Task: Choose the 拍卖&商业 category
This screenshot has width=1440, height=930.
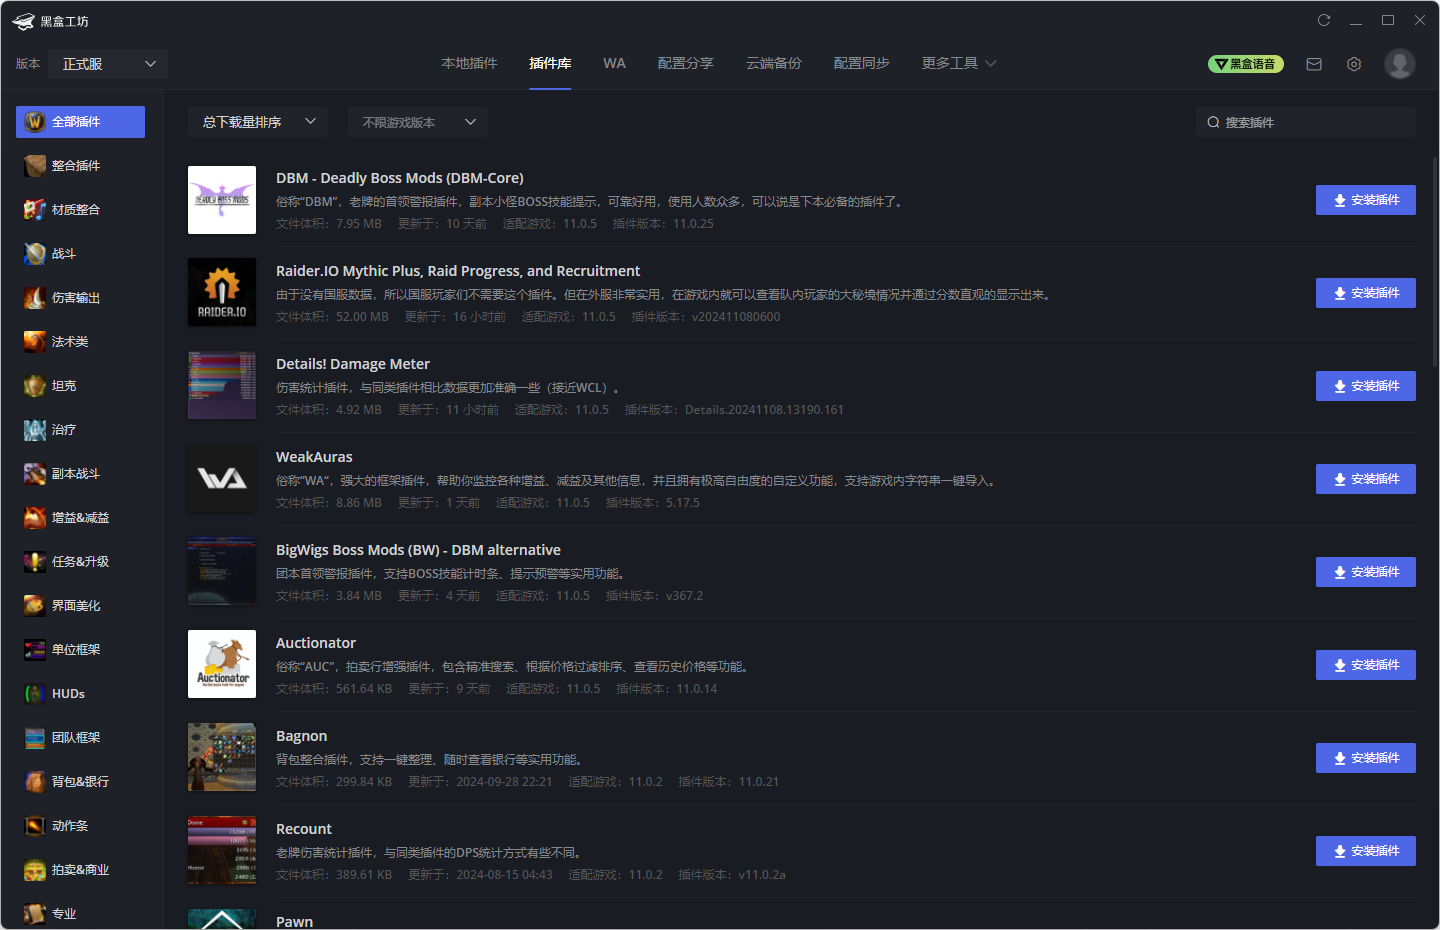Action: 80,870
